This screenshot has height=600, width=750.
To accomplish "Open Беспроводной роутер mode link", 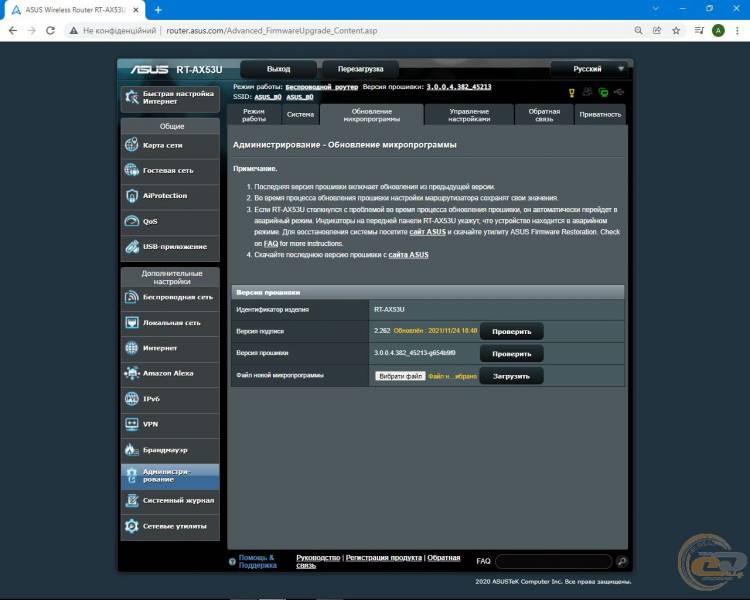I will pos(321,87).
